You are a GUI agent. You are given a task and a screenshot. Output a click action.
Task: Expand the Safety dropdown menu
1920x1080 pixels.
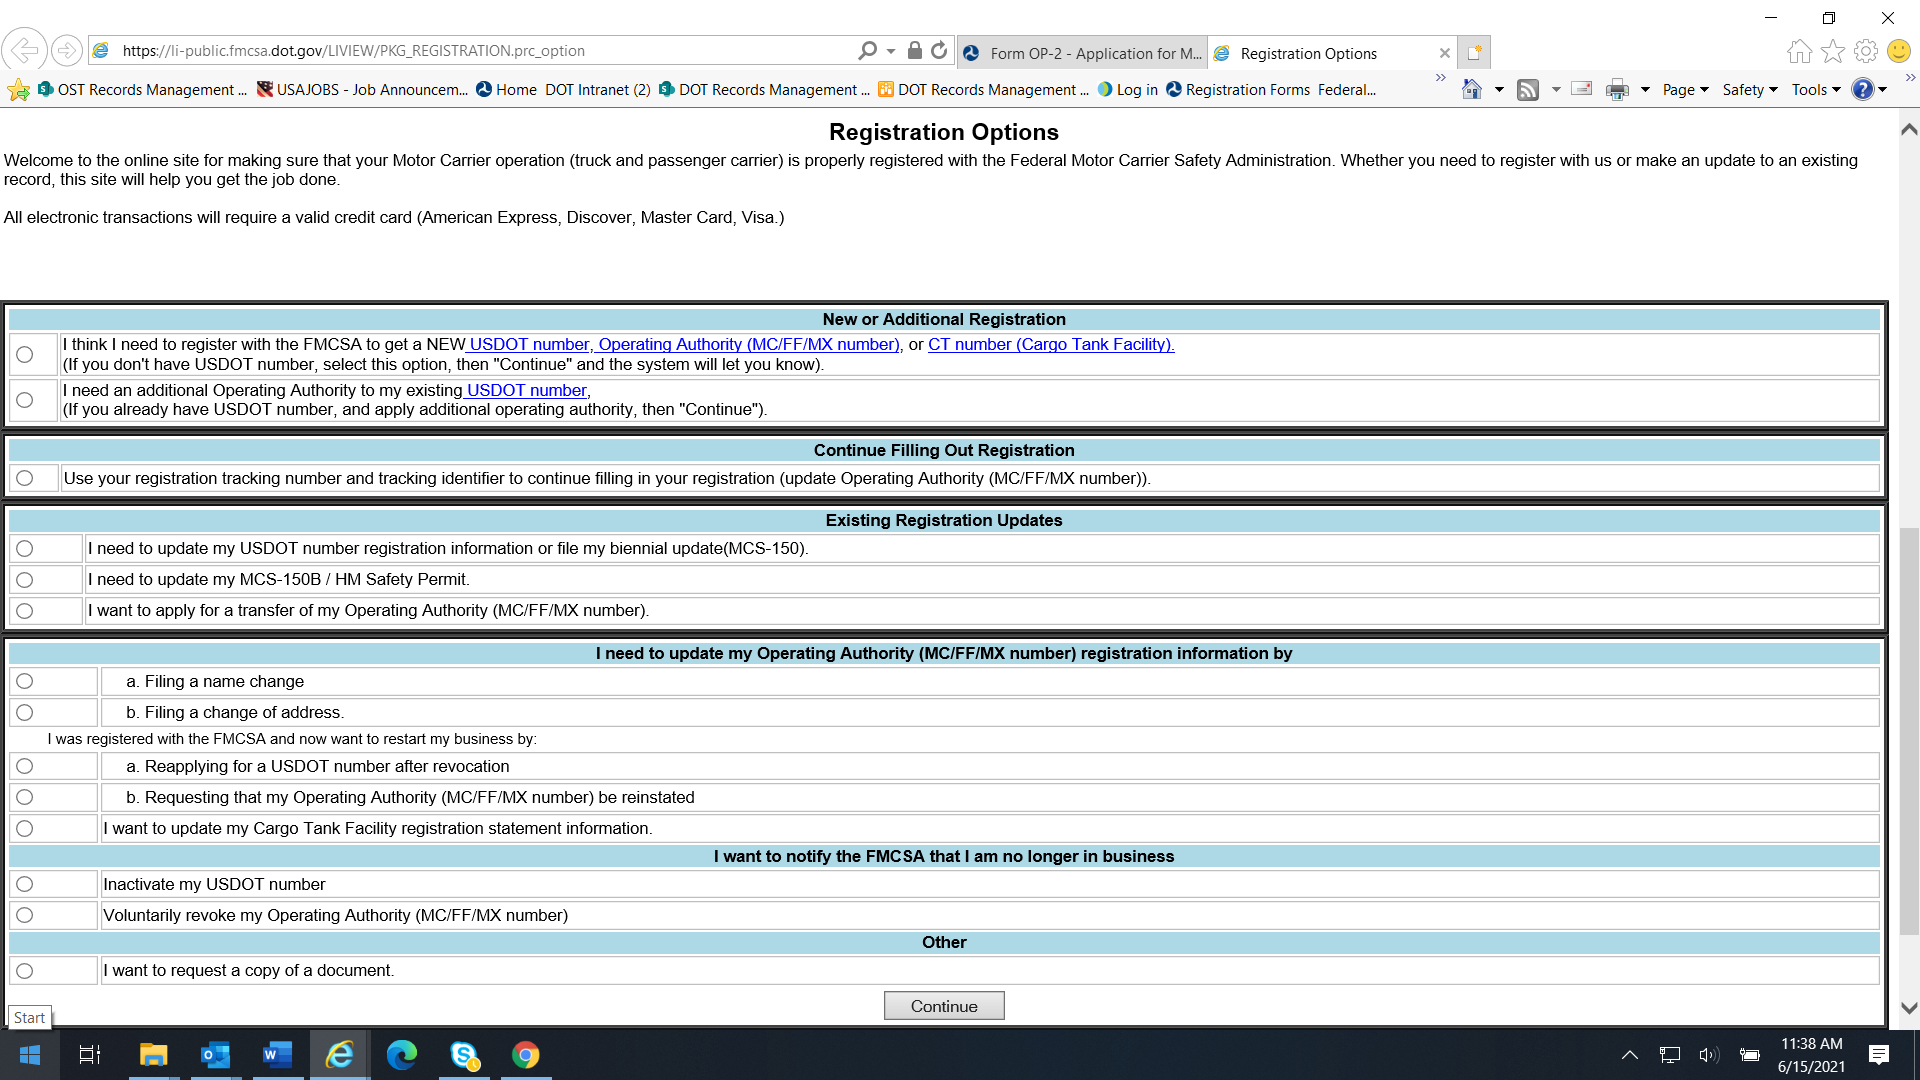pyautogui.click(x=1749, y=90)
